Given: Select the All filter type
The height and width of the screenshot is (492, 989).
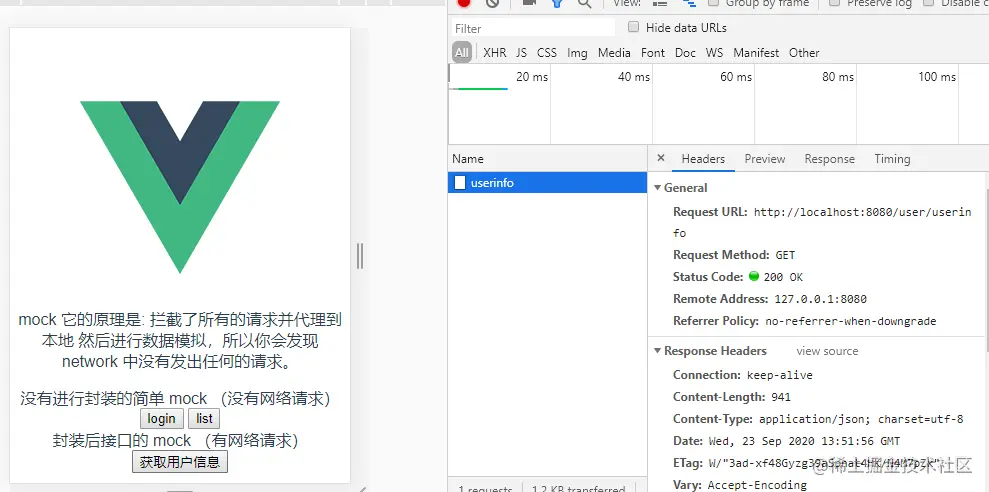Looking at the screenshot, I should (462, 53).
